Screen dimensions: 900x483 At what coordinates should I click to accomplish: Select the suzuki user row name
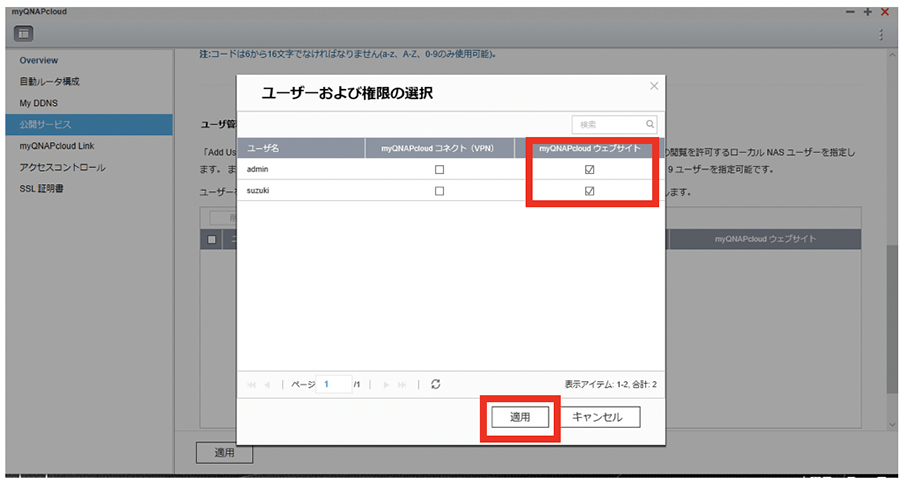tap(258, 191)
